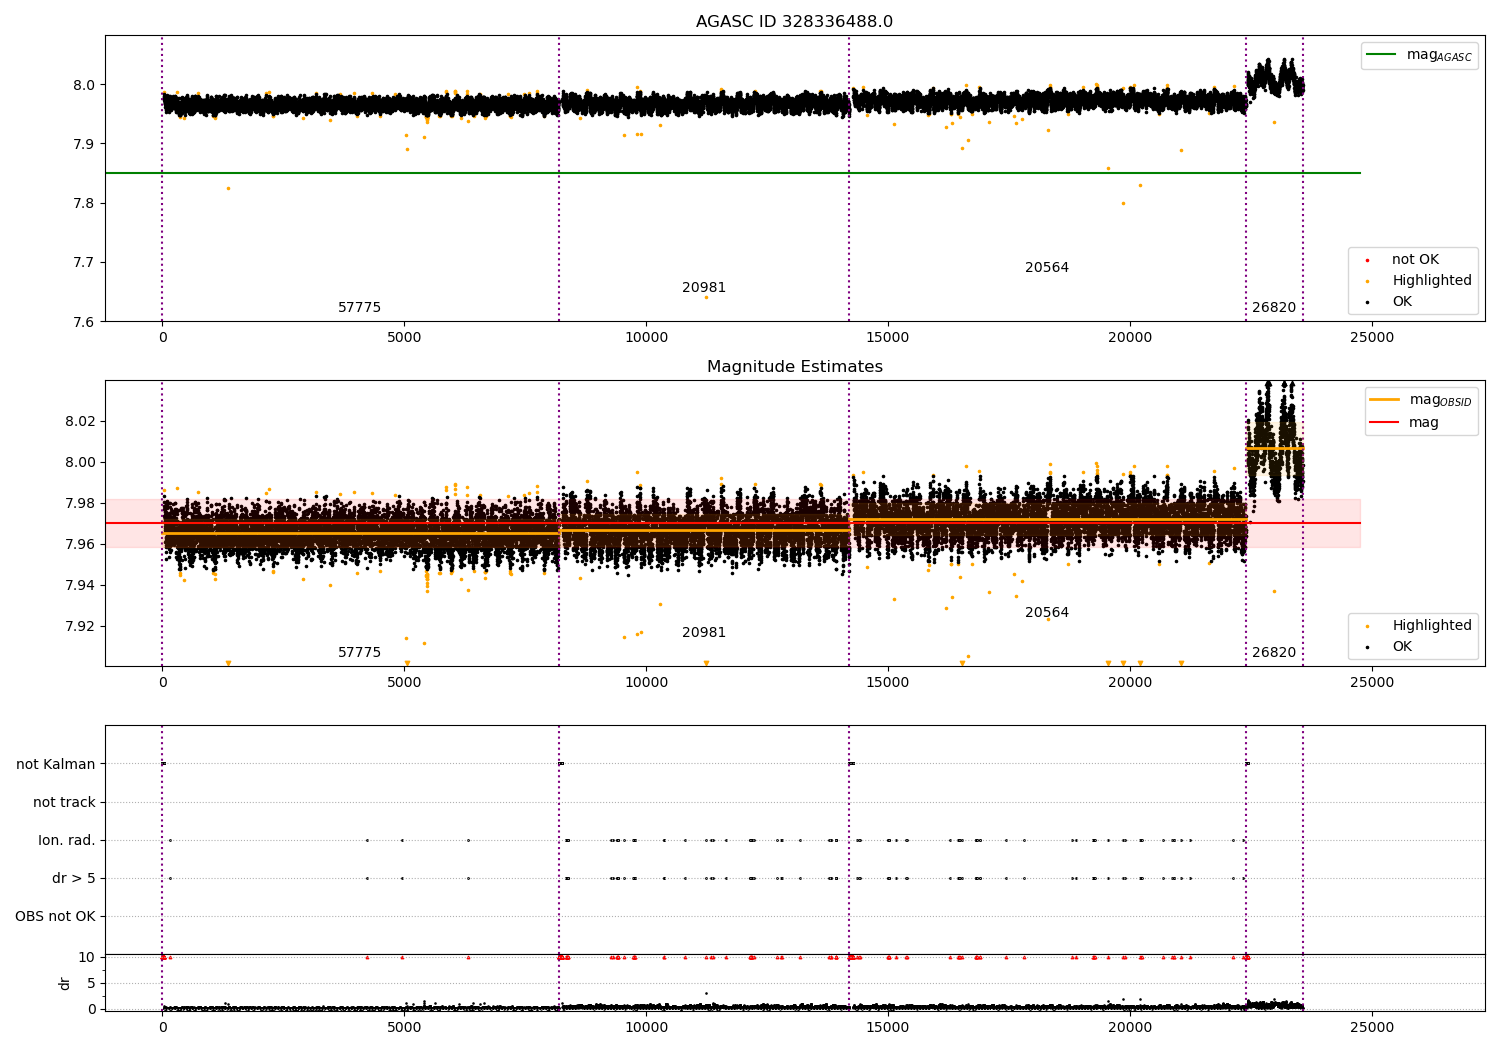Click 'Highlighted' legend entry in the top plot

(1419, 281)
